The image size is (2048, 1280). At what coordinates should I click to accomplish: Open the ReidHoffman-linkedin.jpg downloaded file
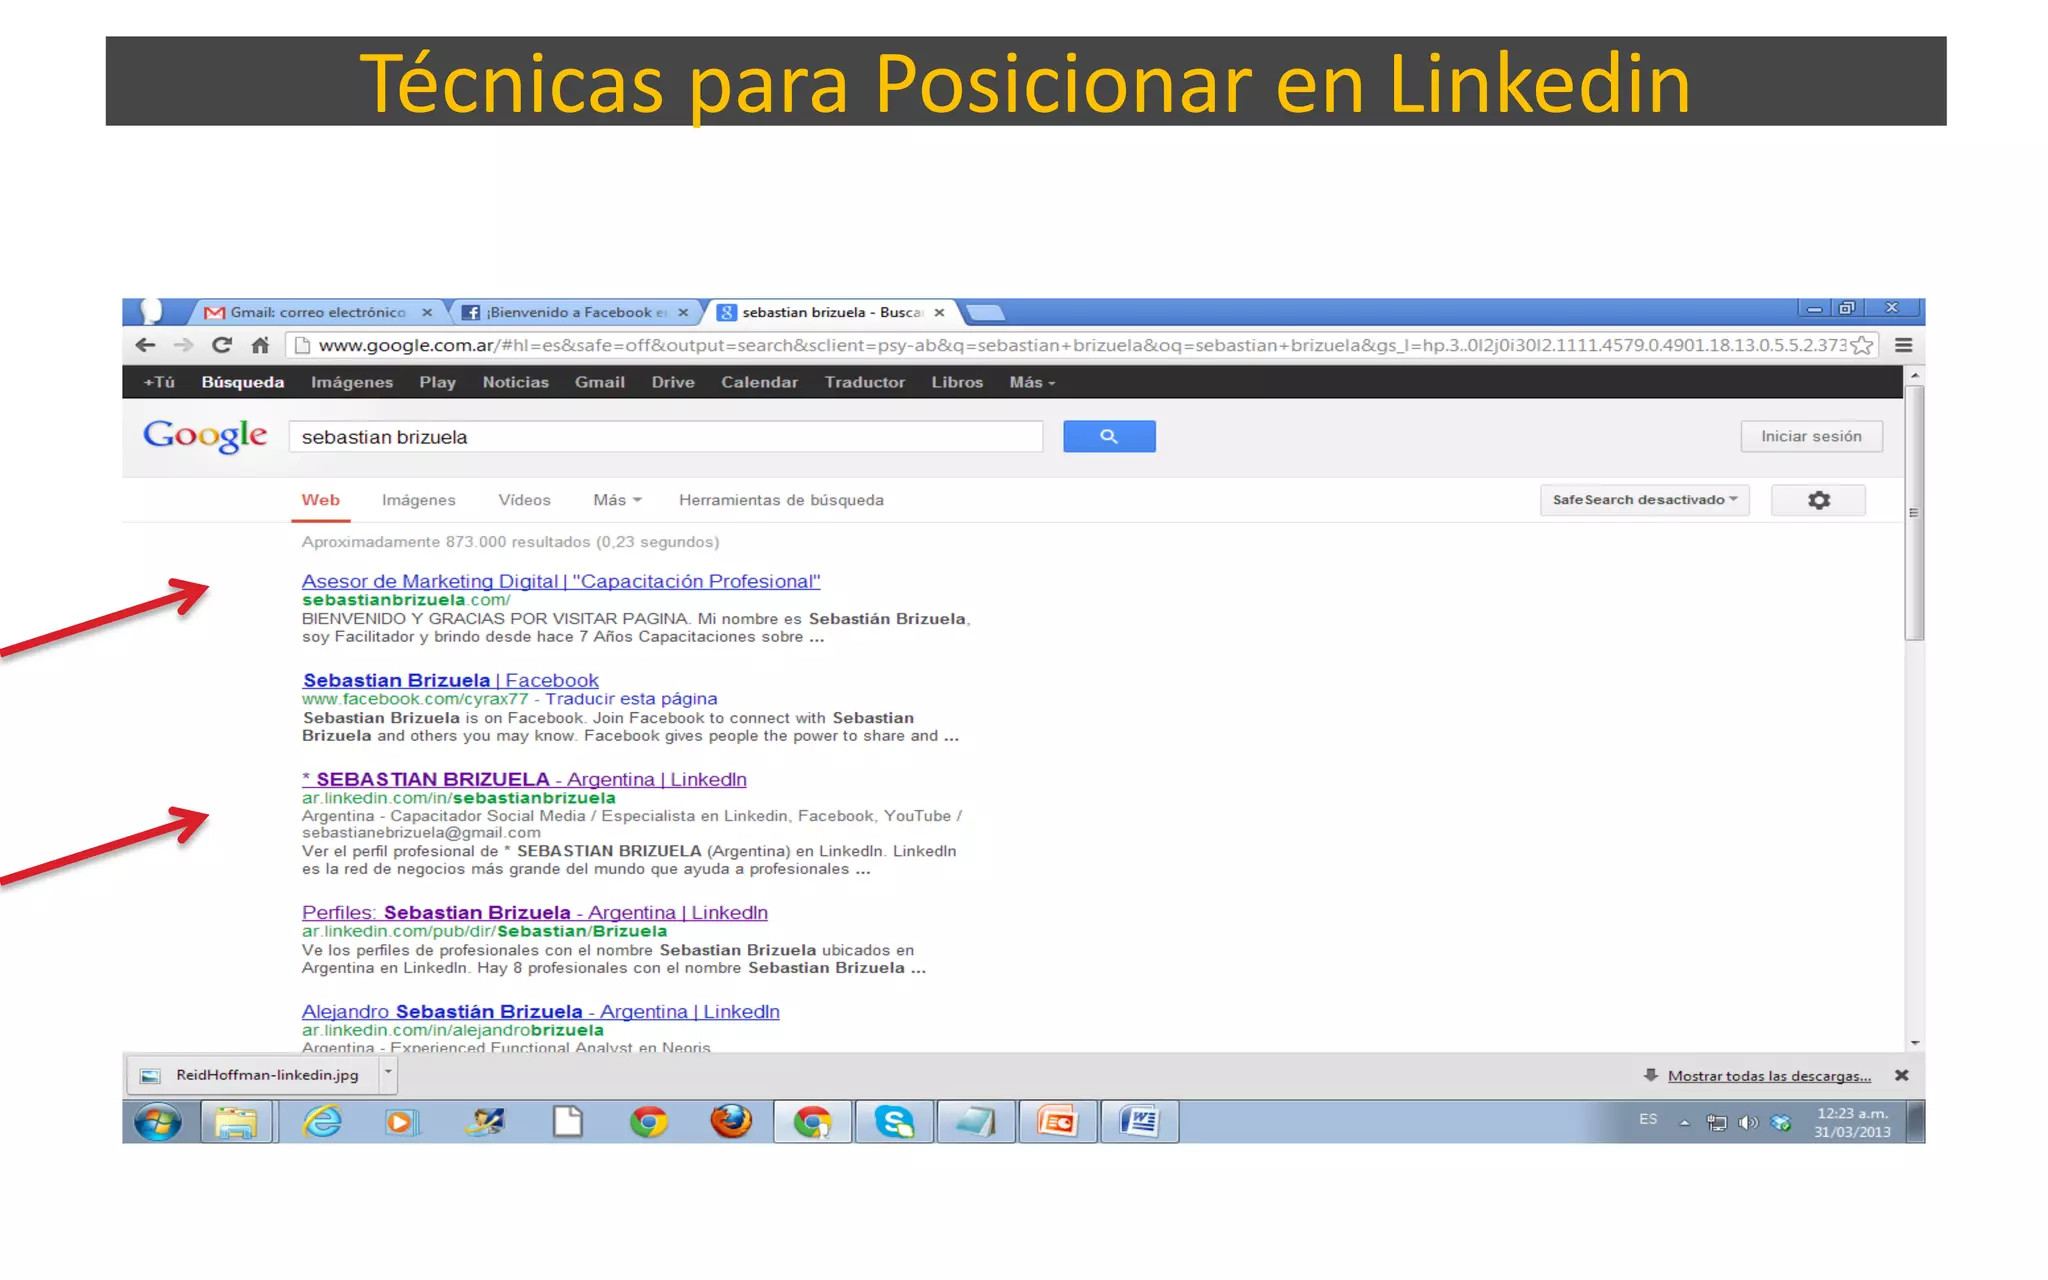(254, 1075)
